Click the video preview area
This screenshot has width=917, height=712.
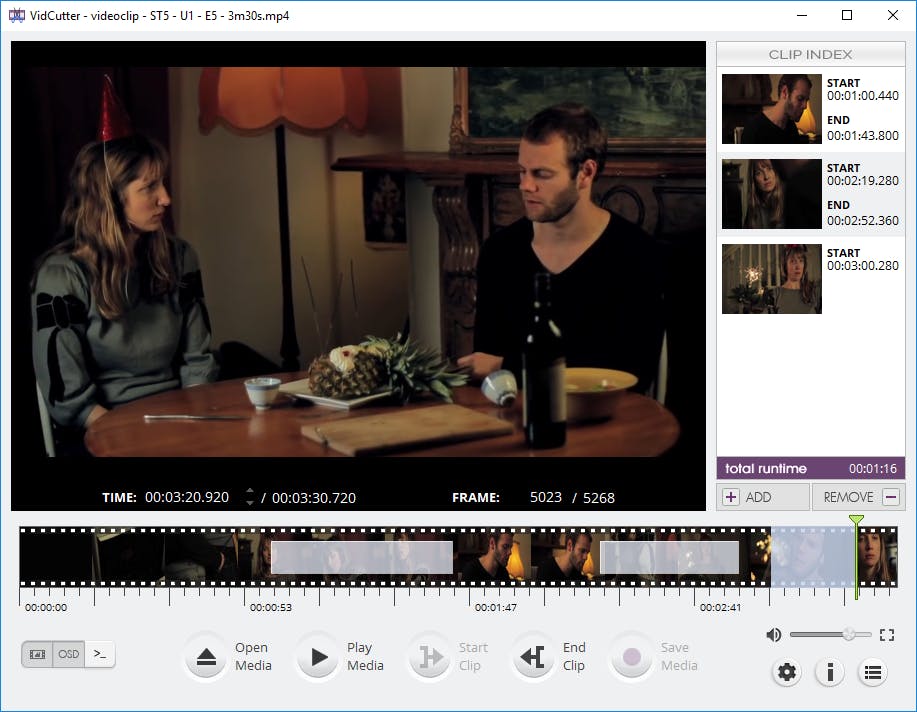point(358,262)
